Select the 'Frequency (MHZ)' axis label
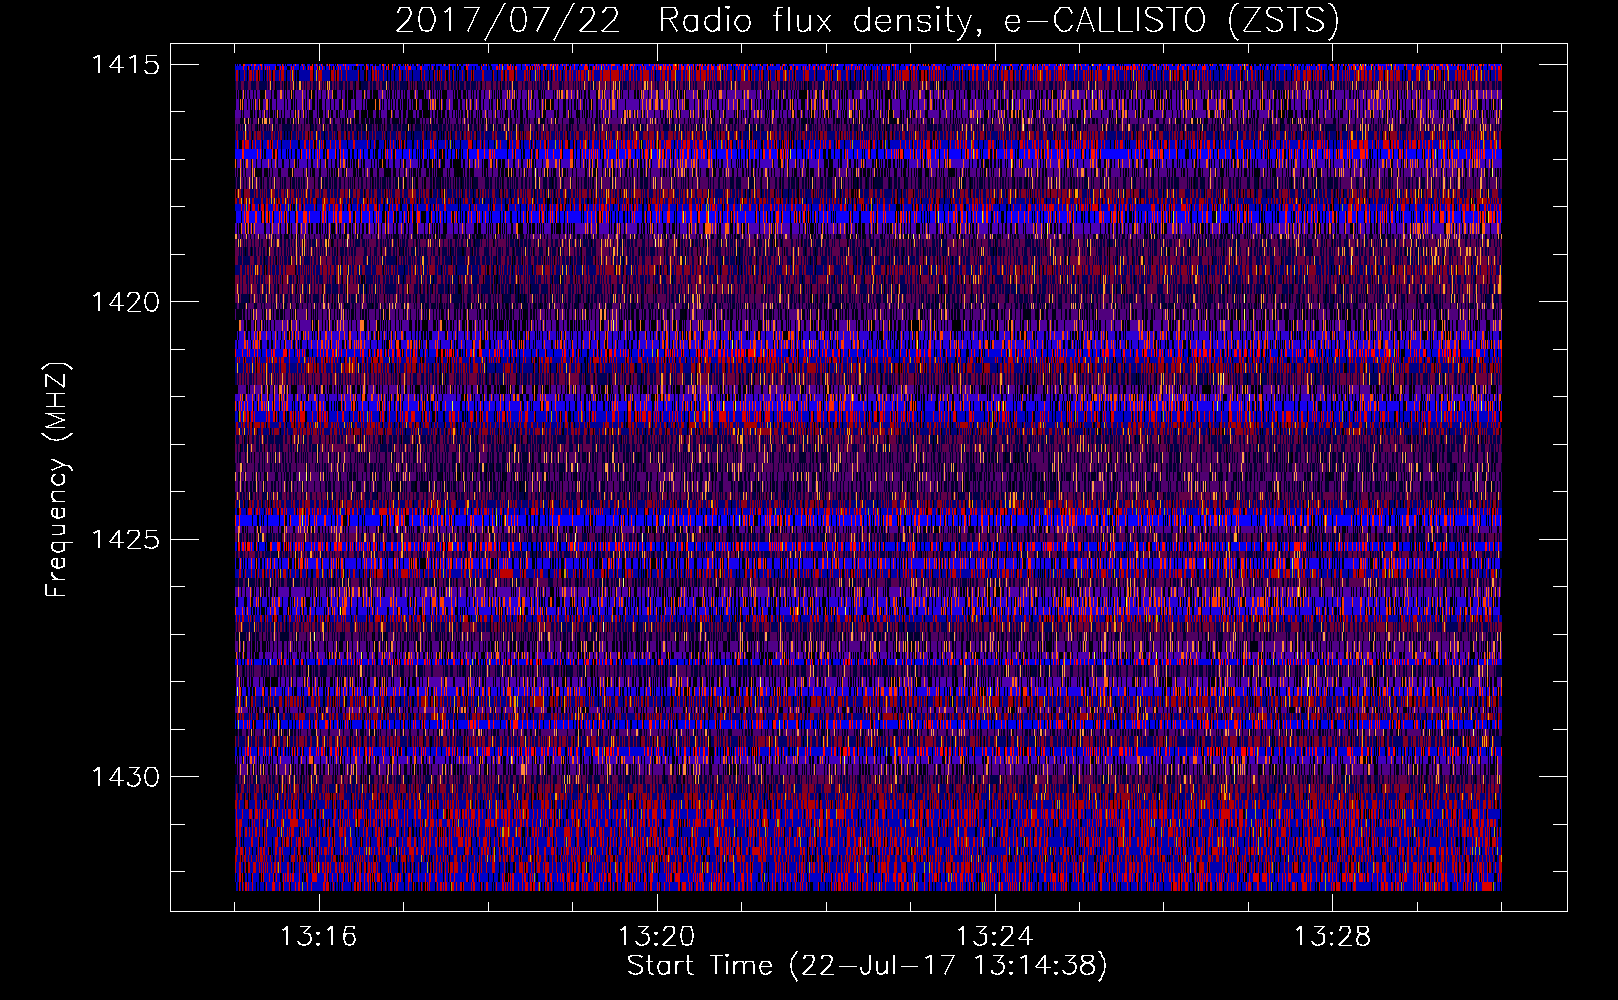1618x1000 pixels. coord(57,479)
